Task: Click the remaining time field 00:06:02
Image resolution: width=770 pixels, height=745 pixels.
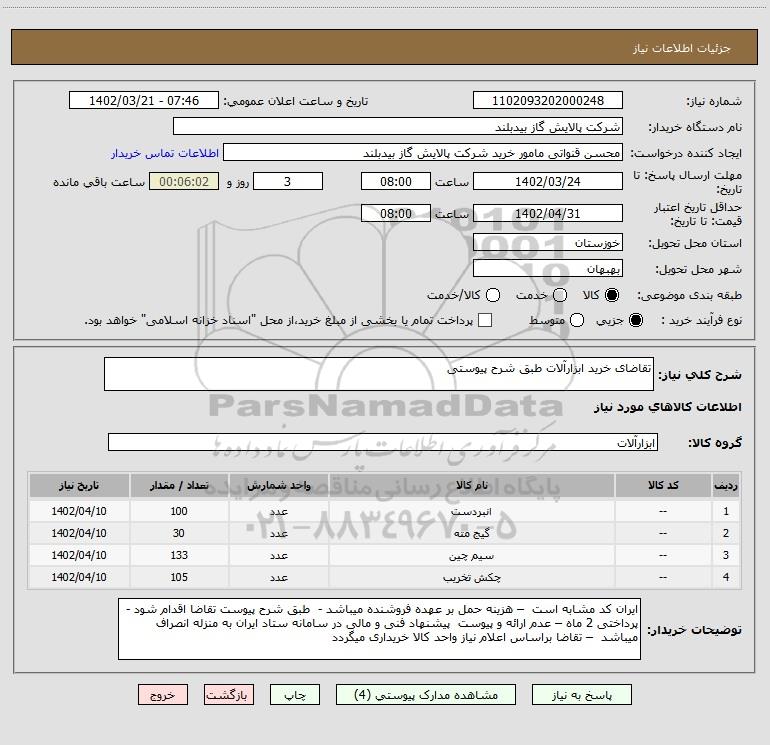Action: pyautogui.click(x=184, y=181)
